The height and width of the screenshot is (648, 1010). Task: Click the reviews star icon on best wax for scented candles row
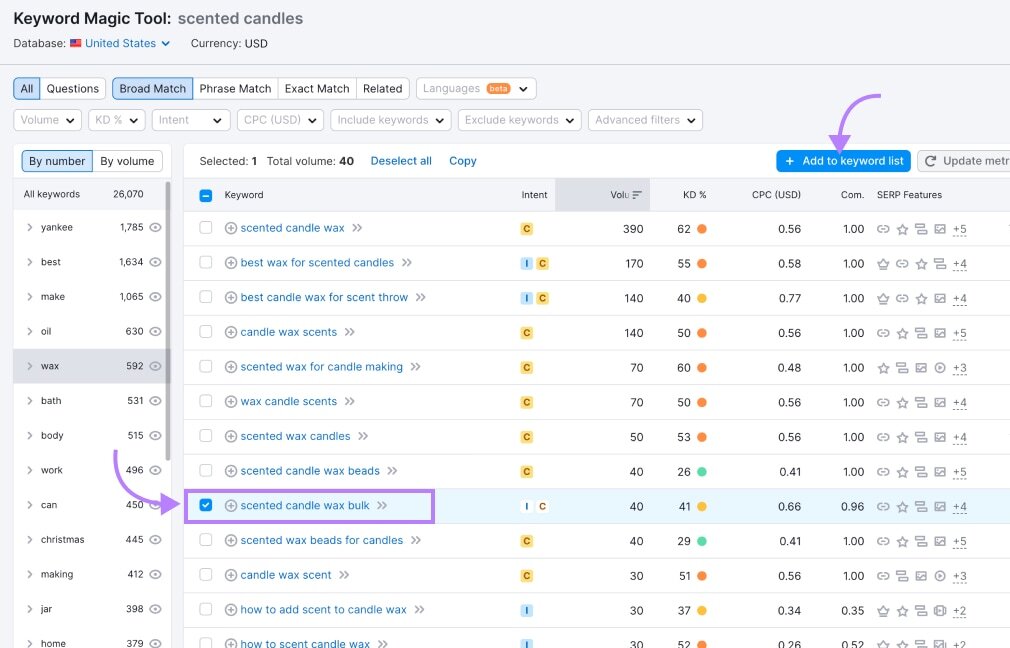coord(920,263)
